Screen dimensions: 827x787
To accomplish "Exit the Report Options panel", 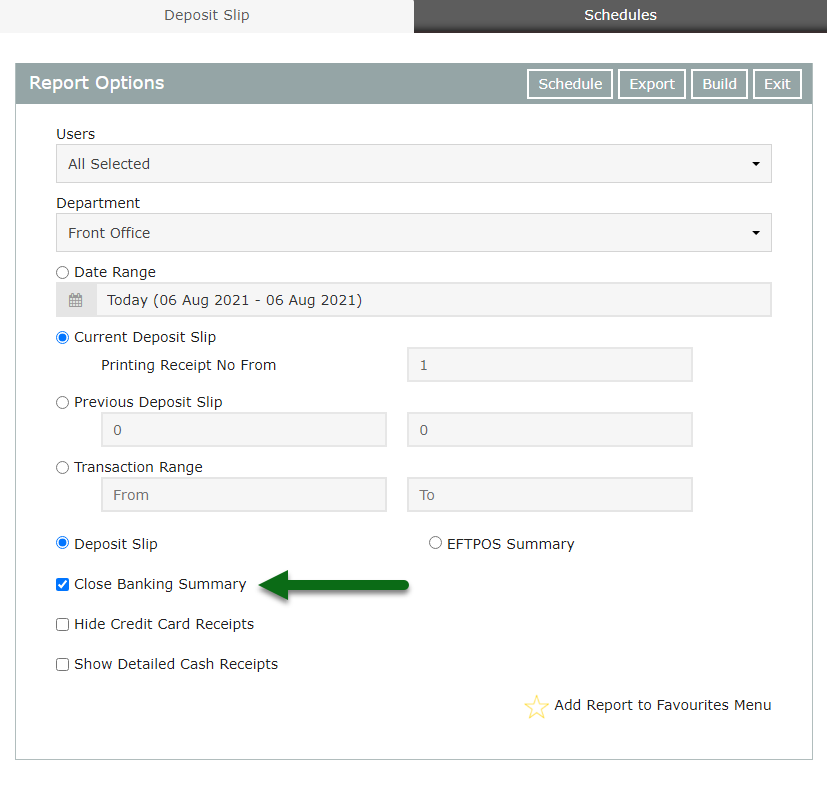I will [777, 84].
